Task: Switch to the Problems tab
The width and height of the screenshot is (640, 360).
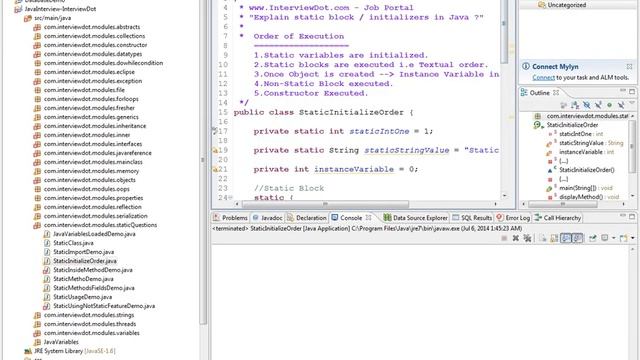Action: click(230, 218)
